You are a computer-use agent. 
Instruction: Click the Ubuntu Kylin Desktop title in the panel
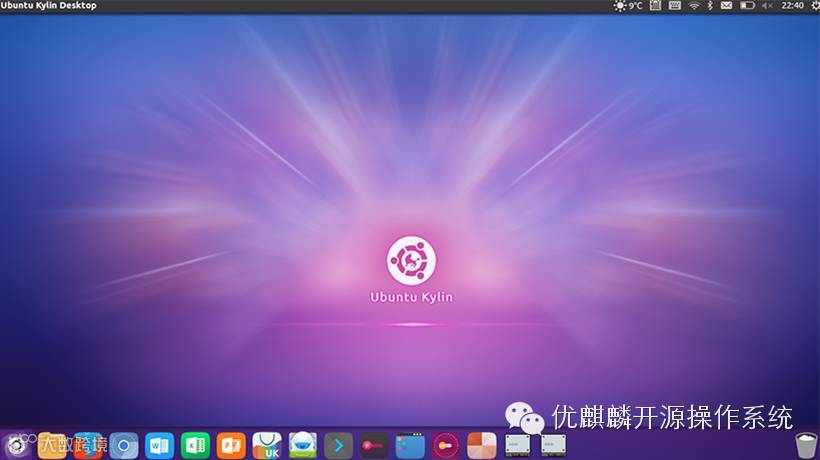pos(49,6)
